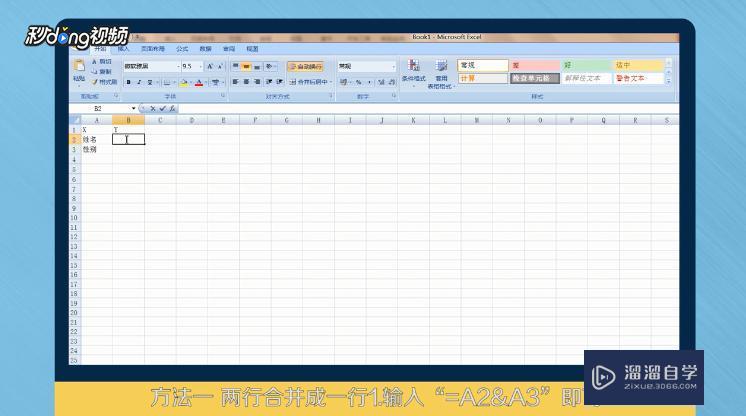Open the Home (开始) ribbon tab

[x=100, y=49]
